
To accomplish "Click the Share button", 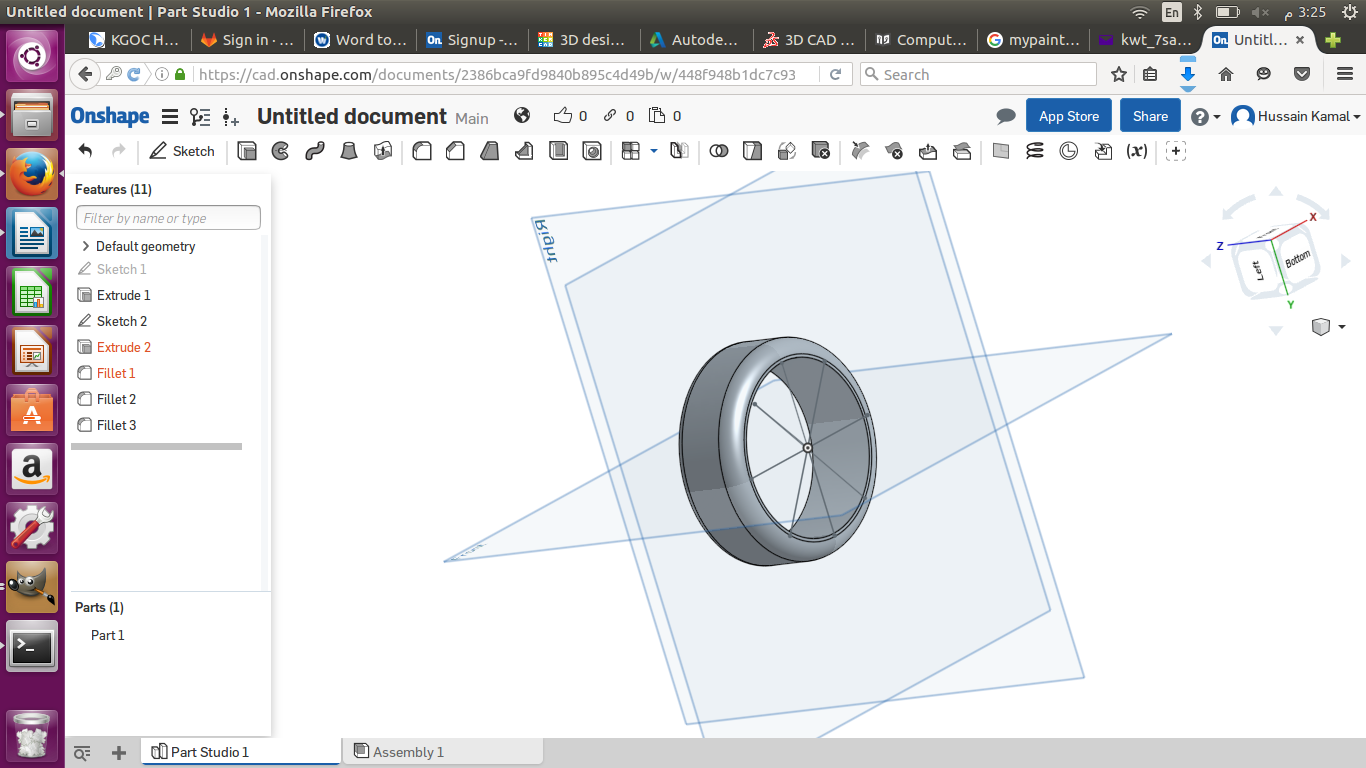I will (1150, 116).
